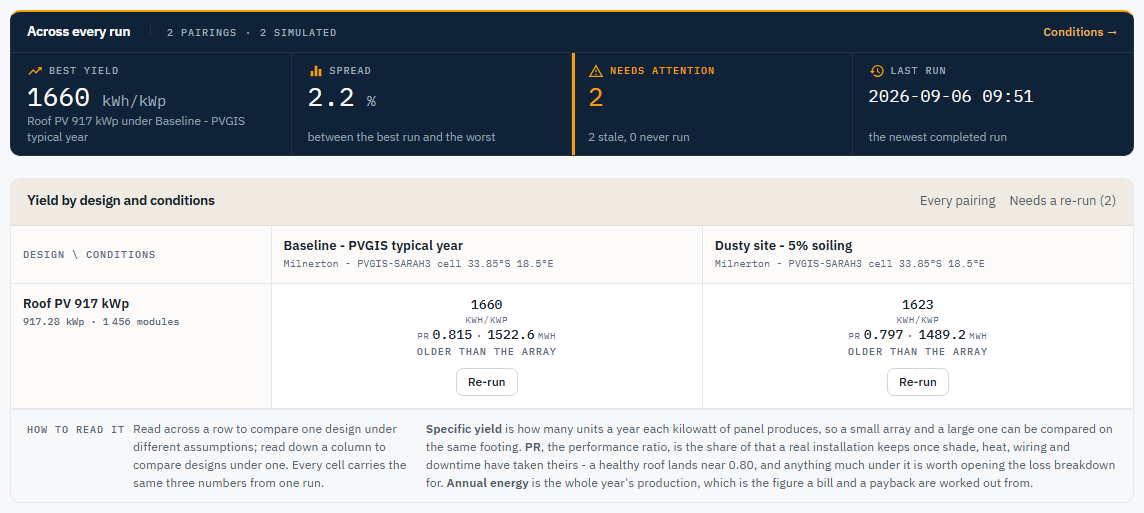
Task: Click the Across every run heading
Action: point(79,31)
